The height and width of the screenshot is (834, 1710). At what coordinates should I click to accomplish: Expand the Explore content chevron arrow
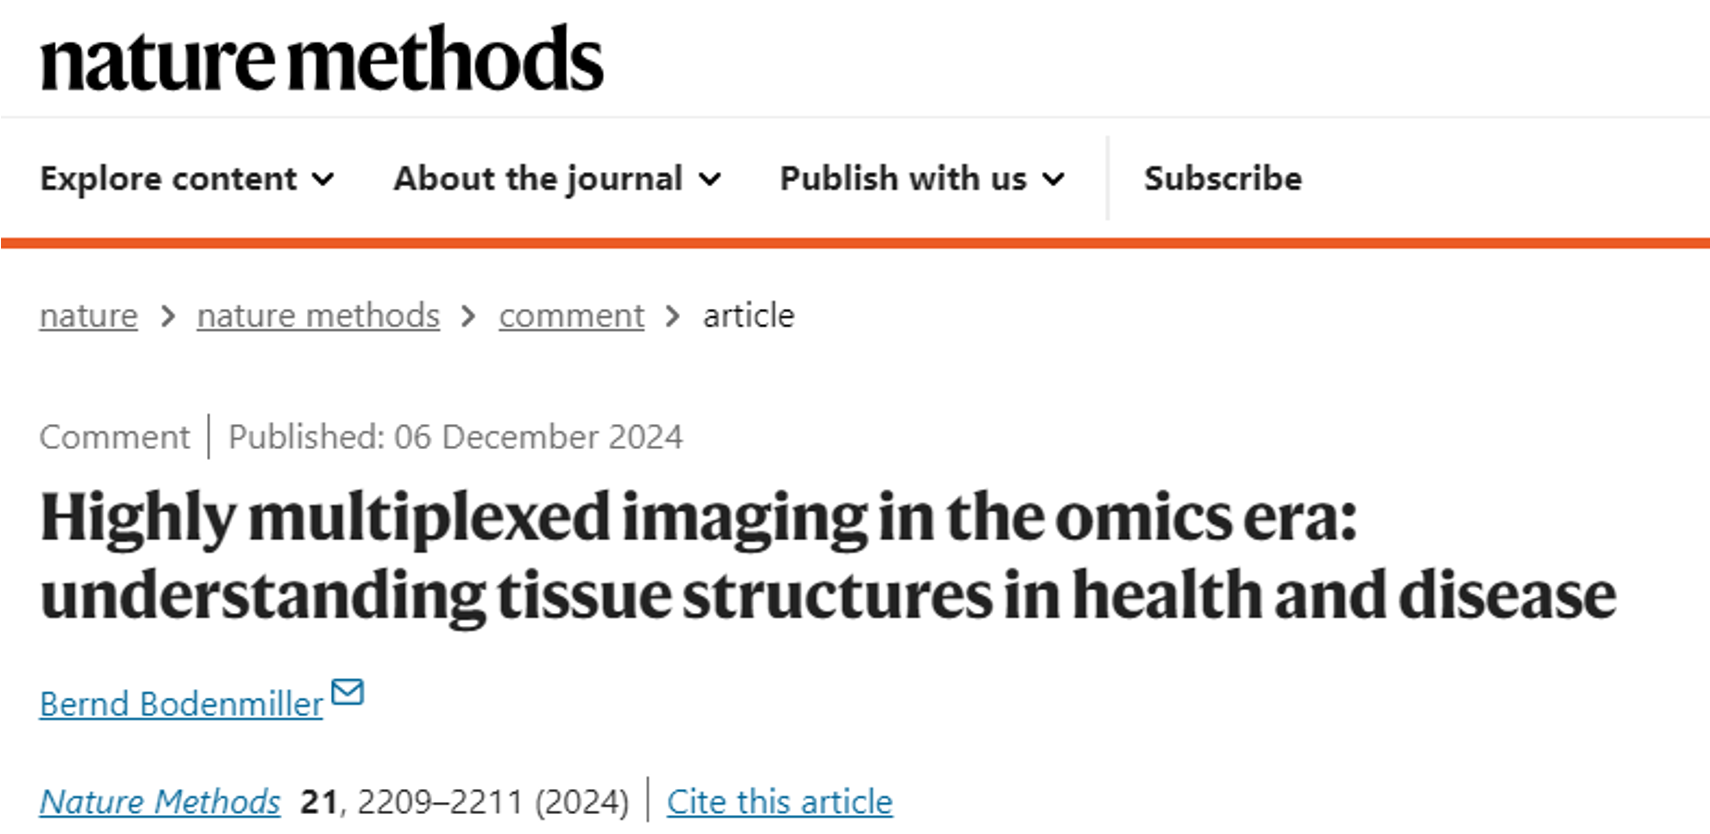point(322,180)
